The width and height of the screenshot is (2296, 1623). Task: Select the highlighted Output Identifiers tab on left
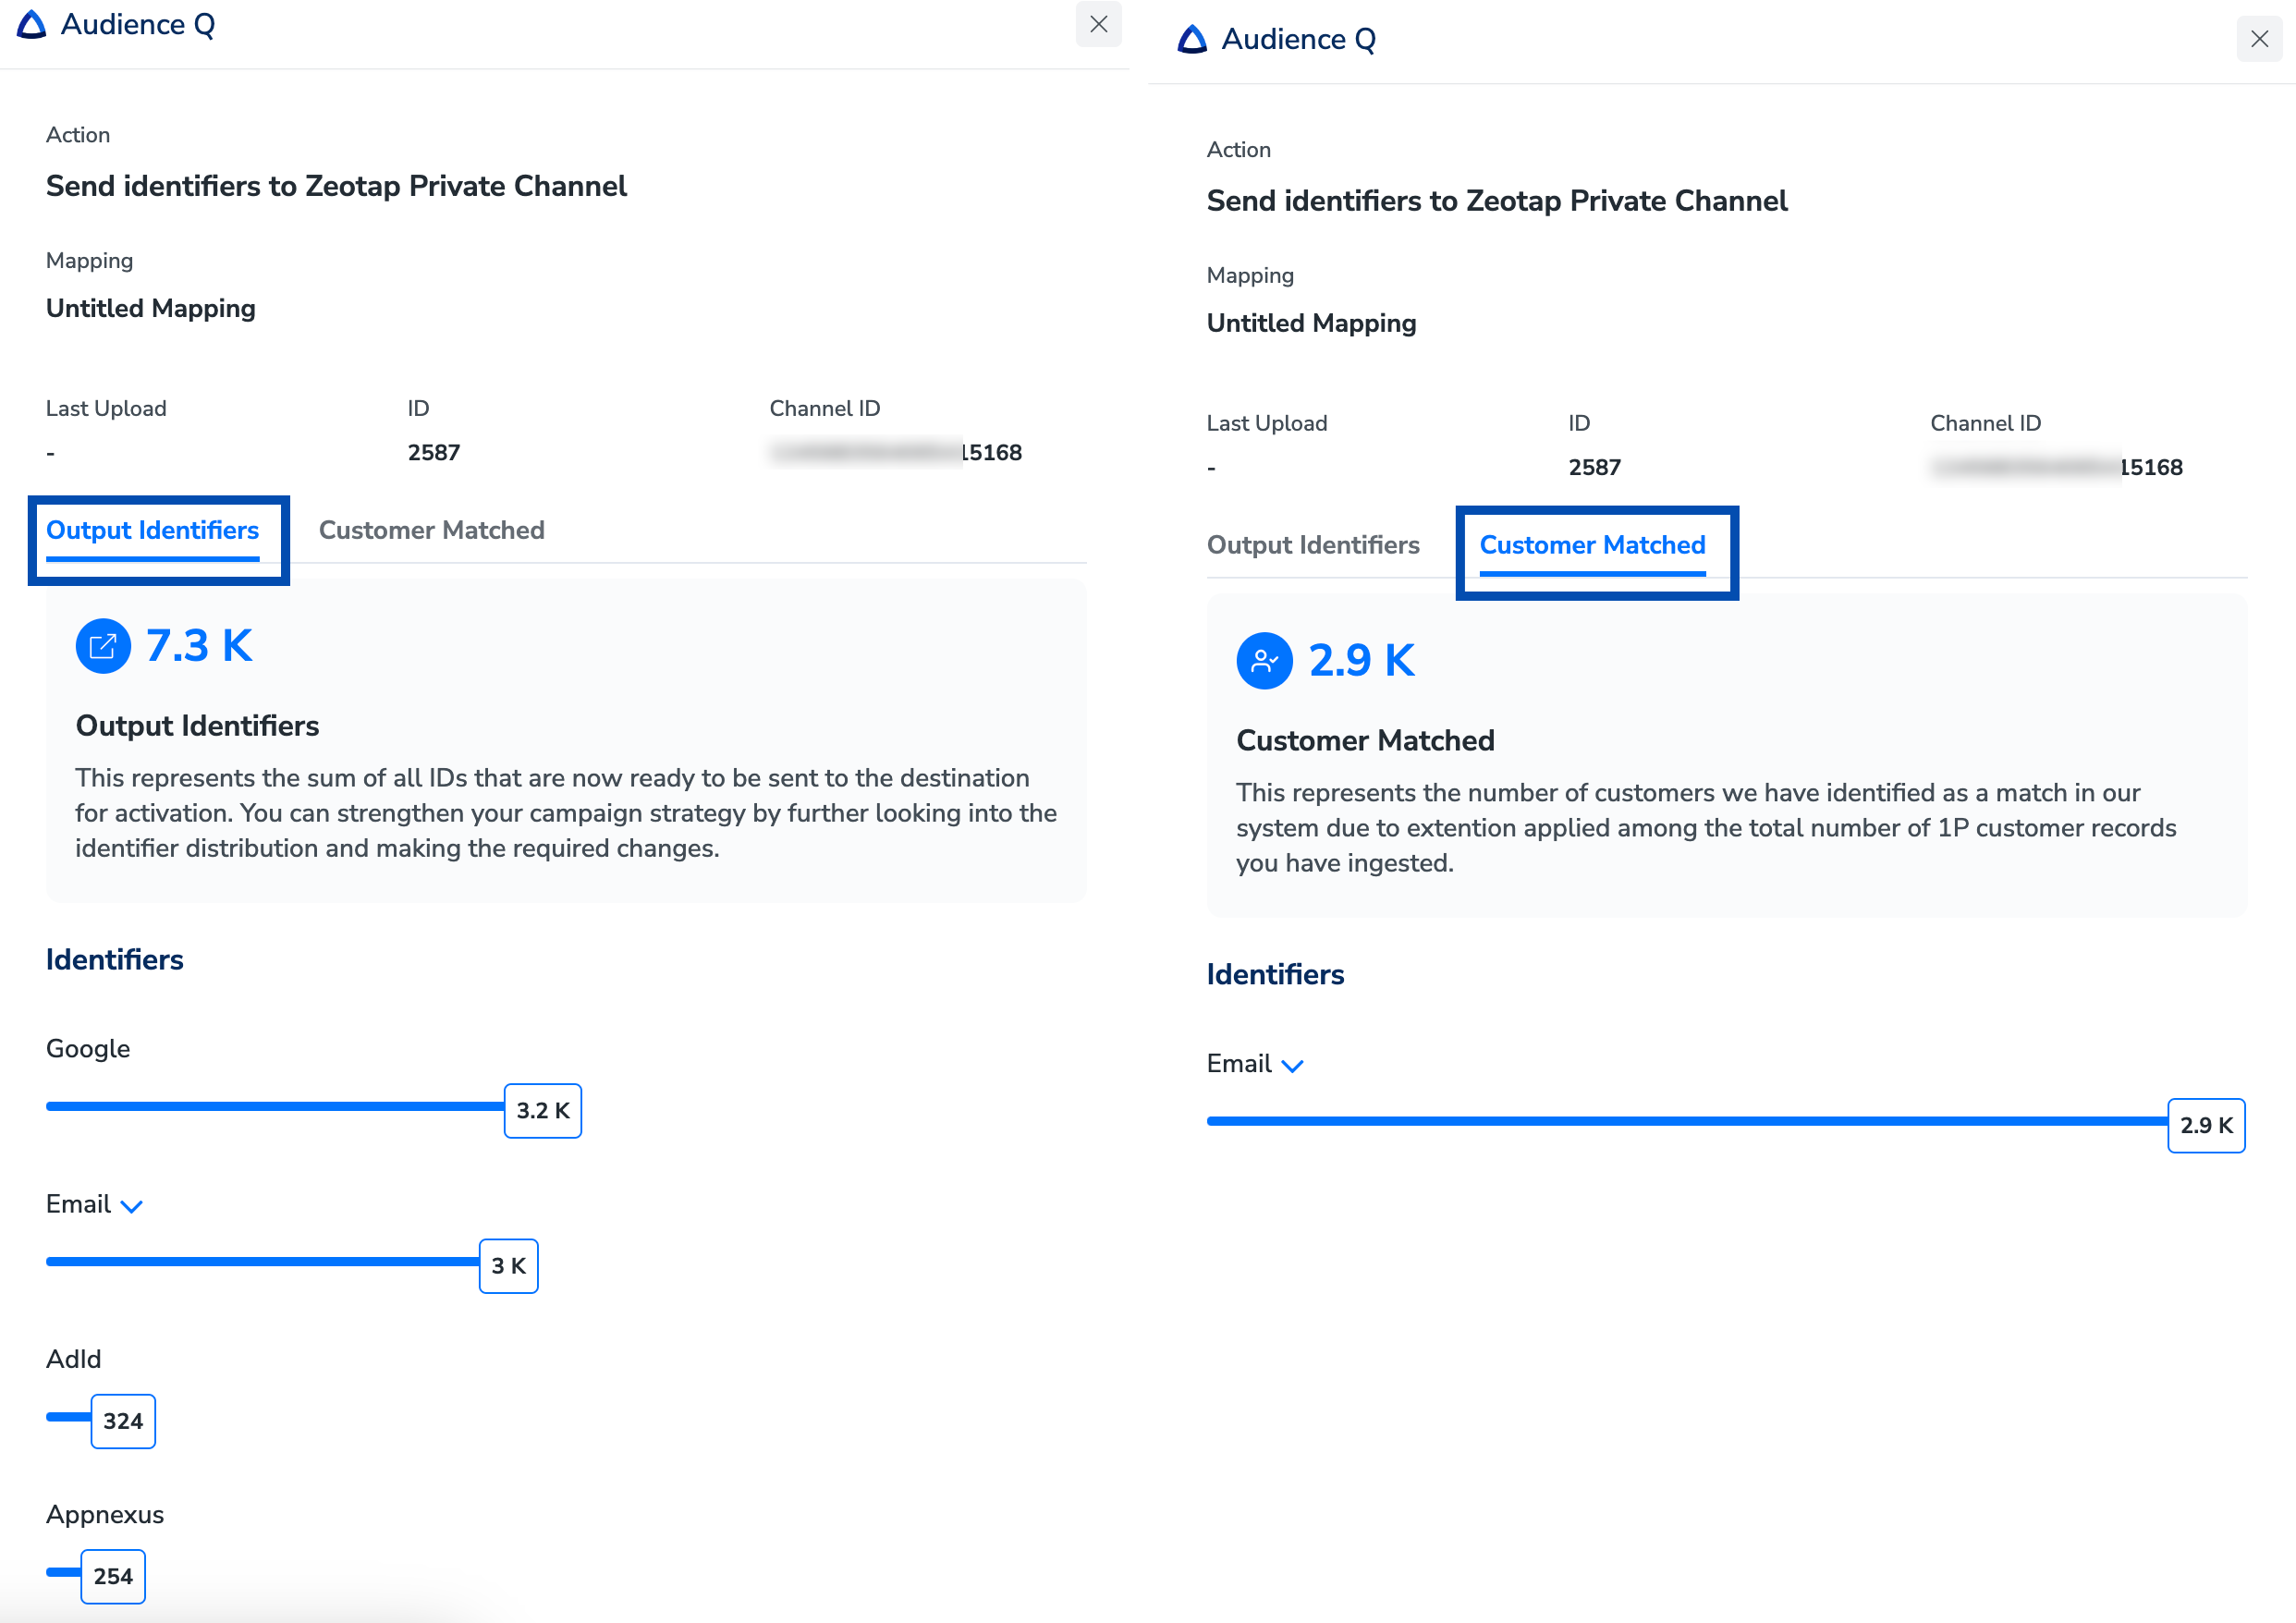[152, 530]
